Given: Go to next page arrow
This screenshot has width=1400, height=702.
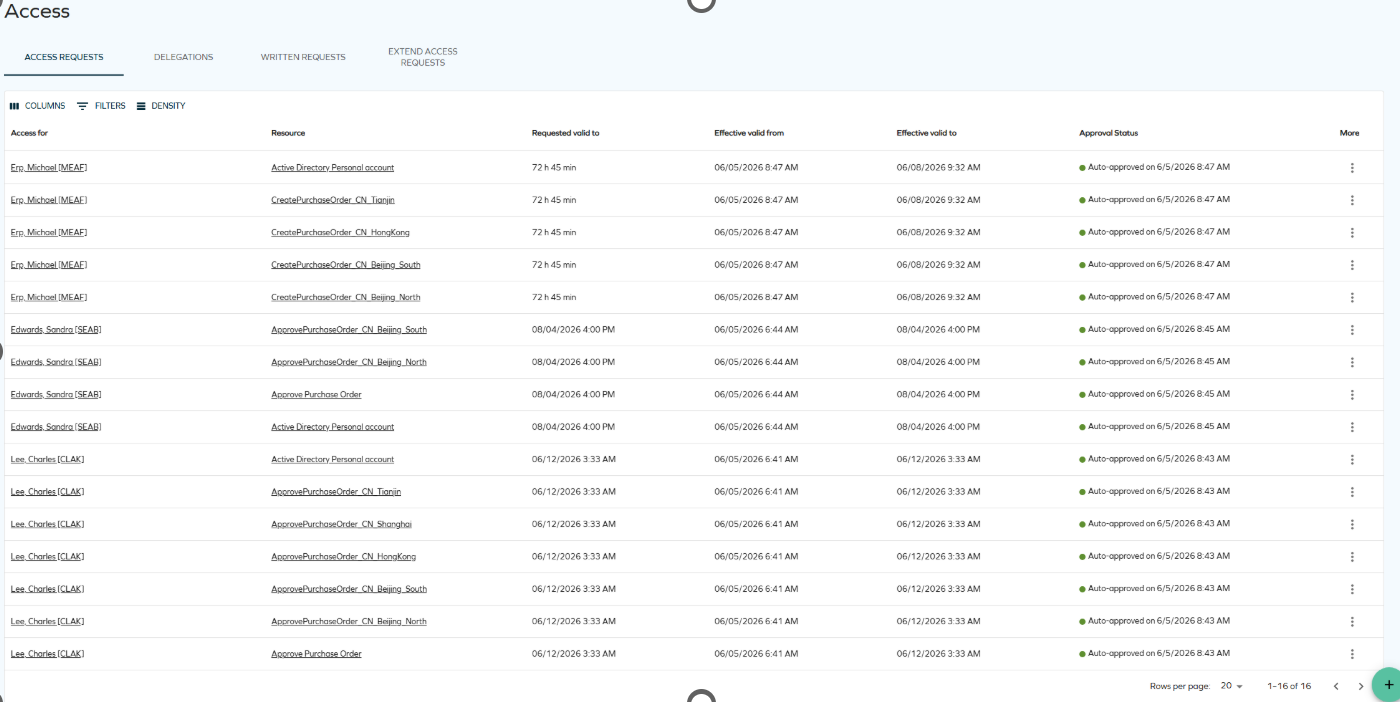Looking at the screenshot, I should [x=1360, y=686].
